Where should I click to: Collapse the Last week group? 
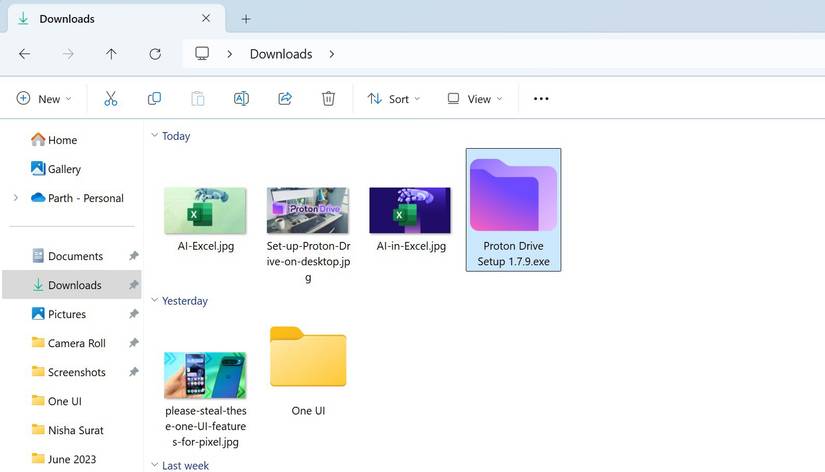tap(155, 465)
